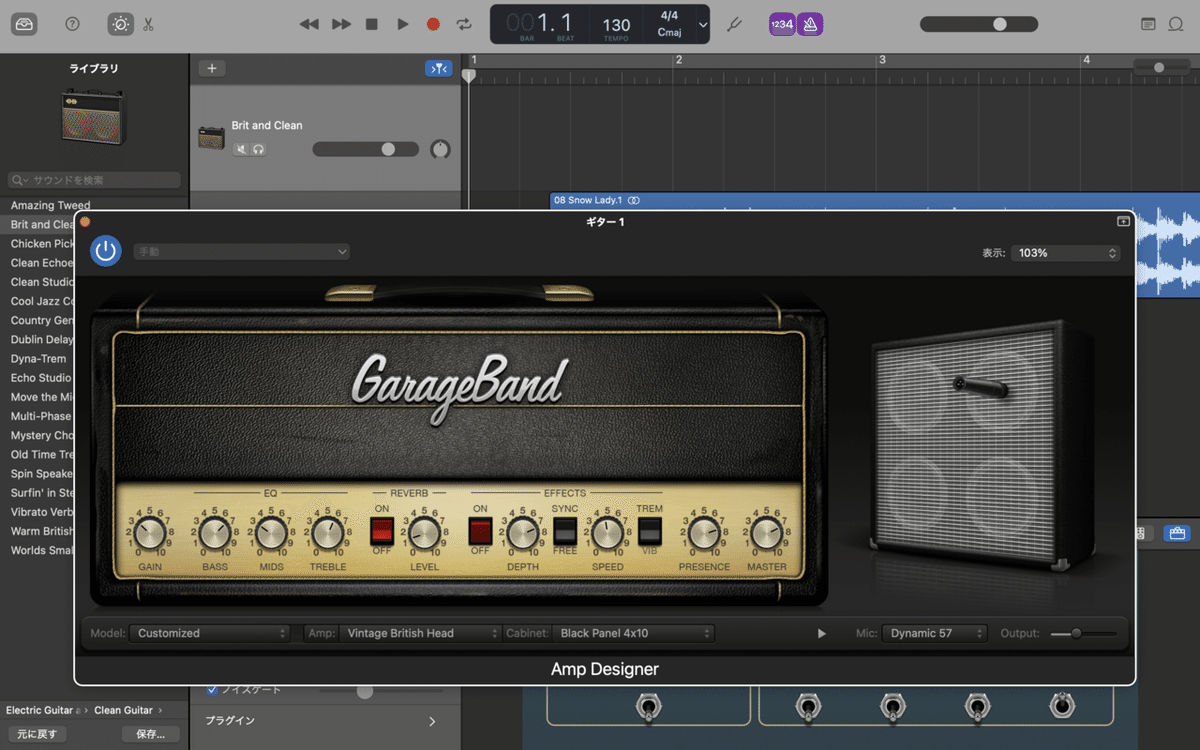Toggle the metronome button
Screen dimensions: 1200x750
tap(810, 24)
